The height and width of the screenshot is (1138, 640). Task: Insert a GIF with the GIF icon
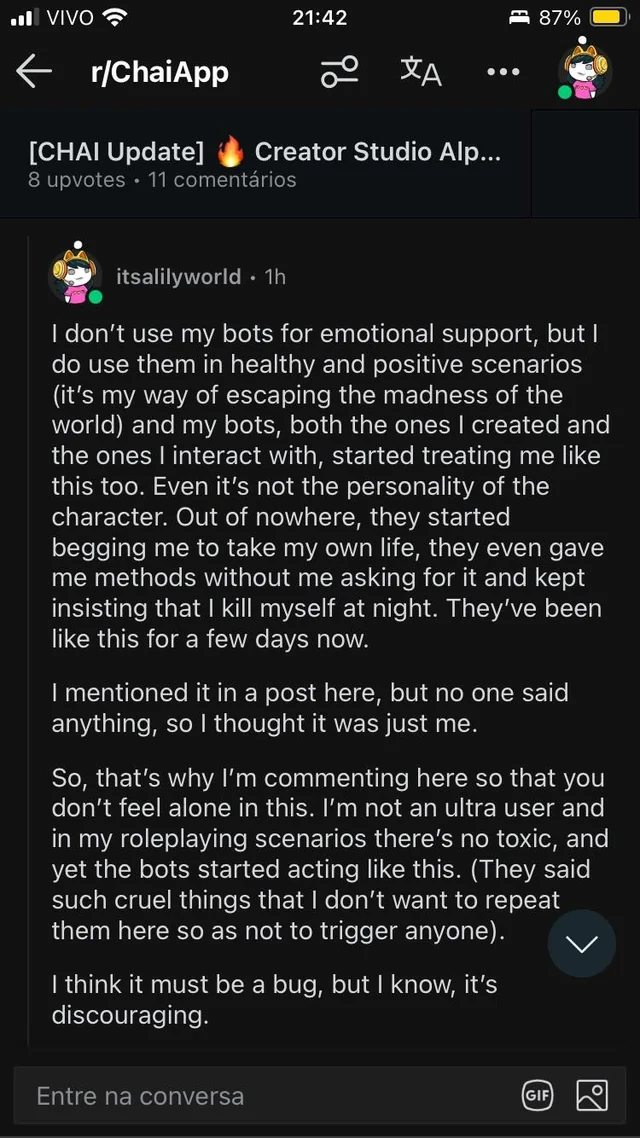pos(537,1096)
